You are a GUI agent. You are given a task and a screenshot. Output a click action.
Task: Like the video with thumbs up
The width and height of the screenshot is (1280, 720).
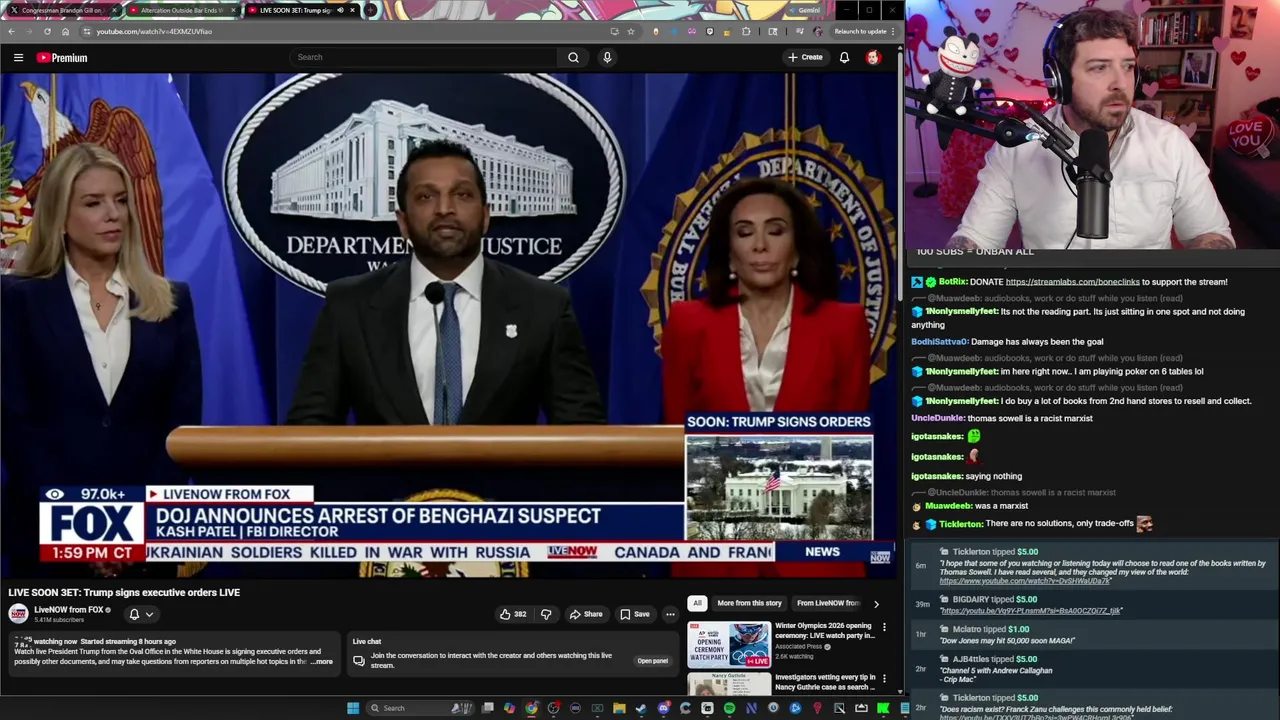click(513, 614)
